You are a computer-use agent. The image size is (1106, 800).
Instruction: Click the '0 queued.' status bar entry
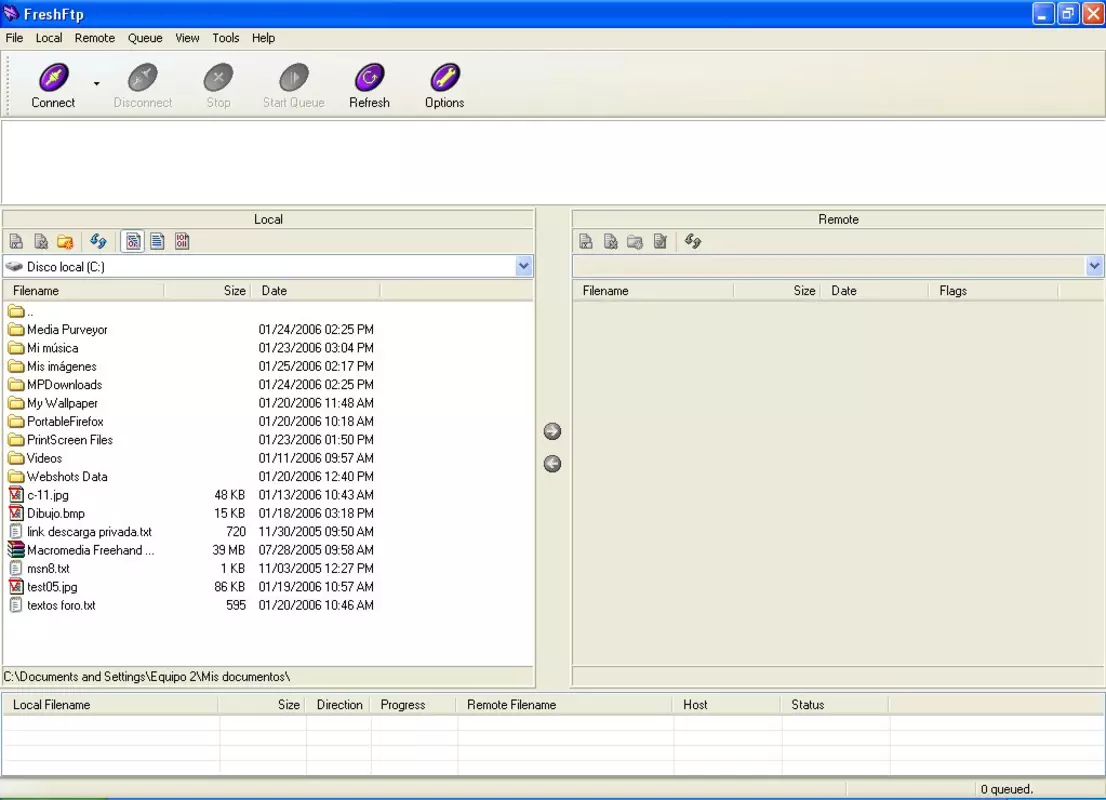click(x=1007, y=789)
